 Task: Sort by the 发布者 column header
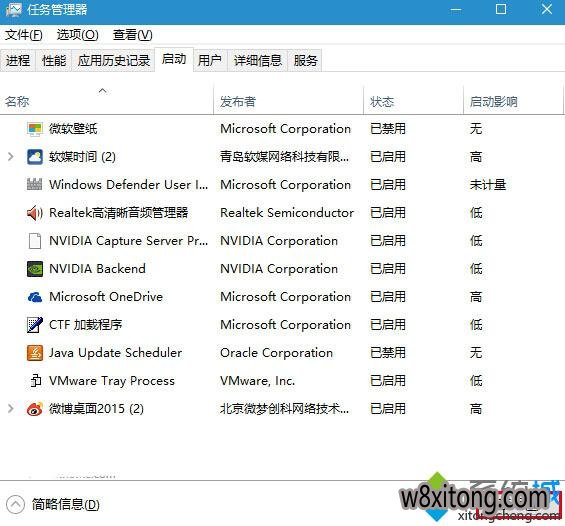(x=289, y=100)
